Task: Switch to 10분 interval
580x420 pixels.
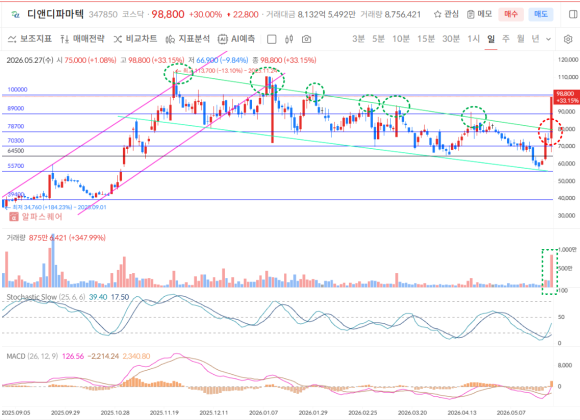Action: pyautogui.click(x=401, y=39)
